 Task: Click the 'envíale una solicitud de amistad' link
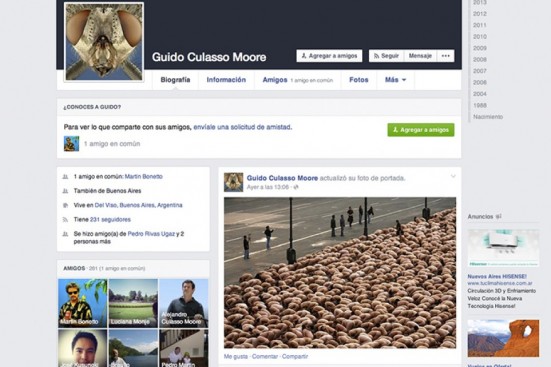pyautogui.click(x=242, y=127)
